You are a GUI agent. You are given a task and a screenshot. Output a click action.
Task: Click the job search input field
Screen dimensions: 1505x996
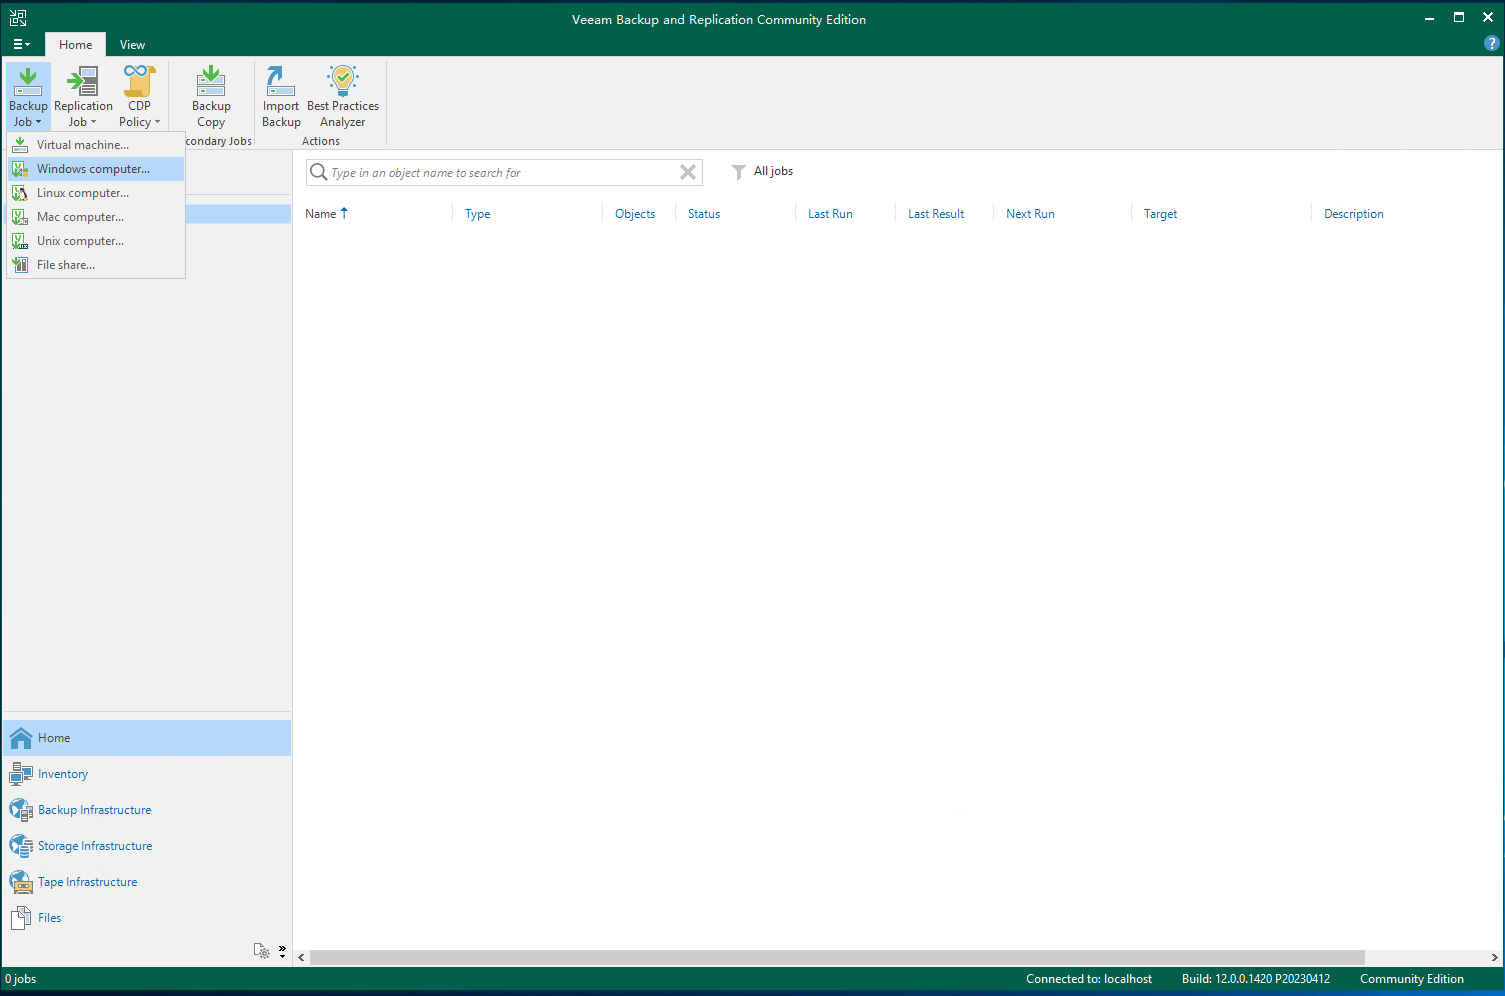(x=503, y=173)
